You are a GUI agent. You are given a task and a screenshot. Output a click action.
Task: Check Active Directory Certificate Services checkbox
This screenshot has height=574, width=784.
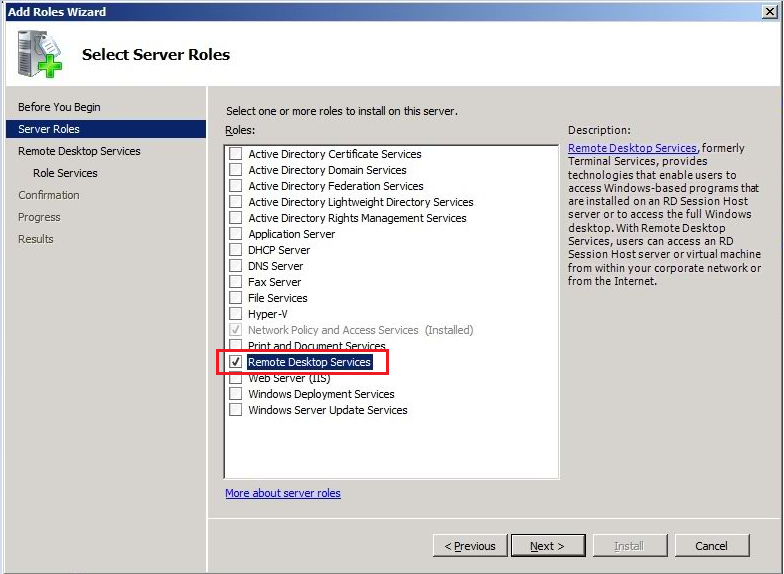click(236, 154)
